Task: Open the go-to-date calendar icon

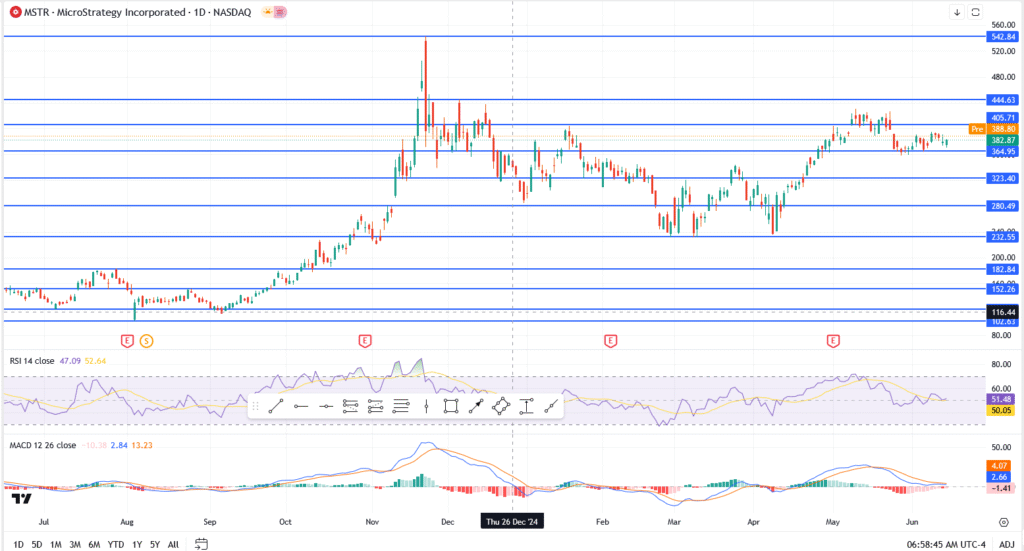Action: click(x=201, y=544)
